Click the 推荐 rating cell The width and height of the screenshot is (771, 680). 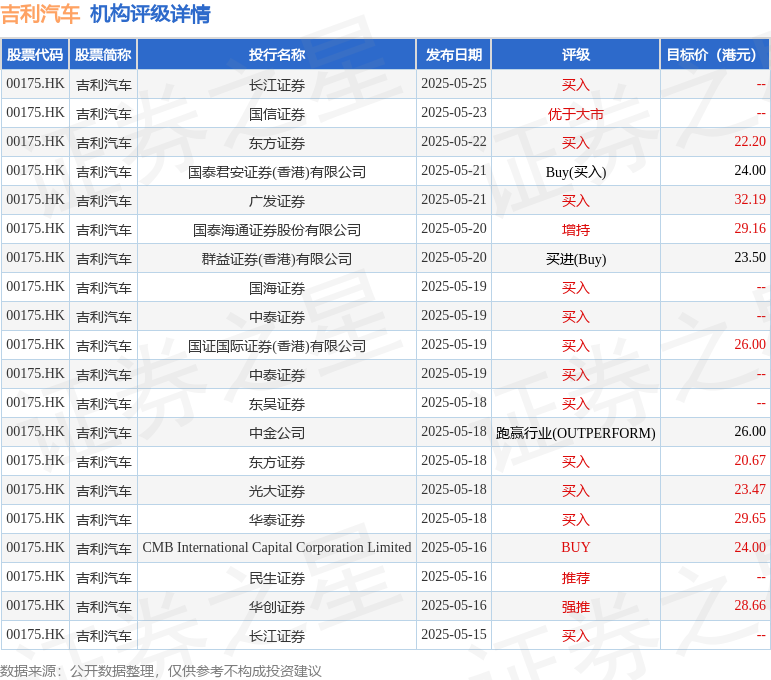pos(576,578)
